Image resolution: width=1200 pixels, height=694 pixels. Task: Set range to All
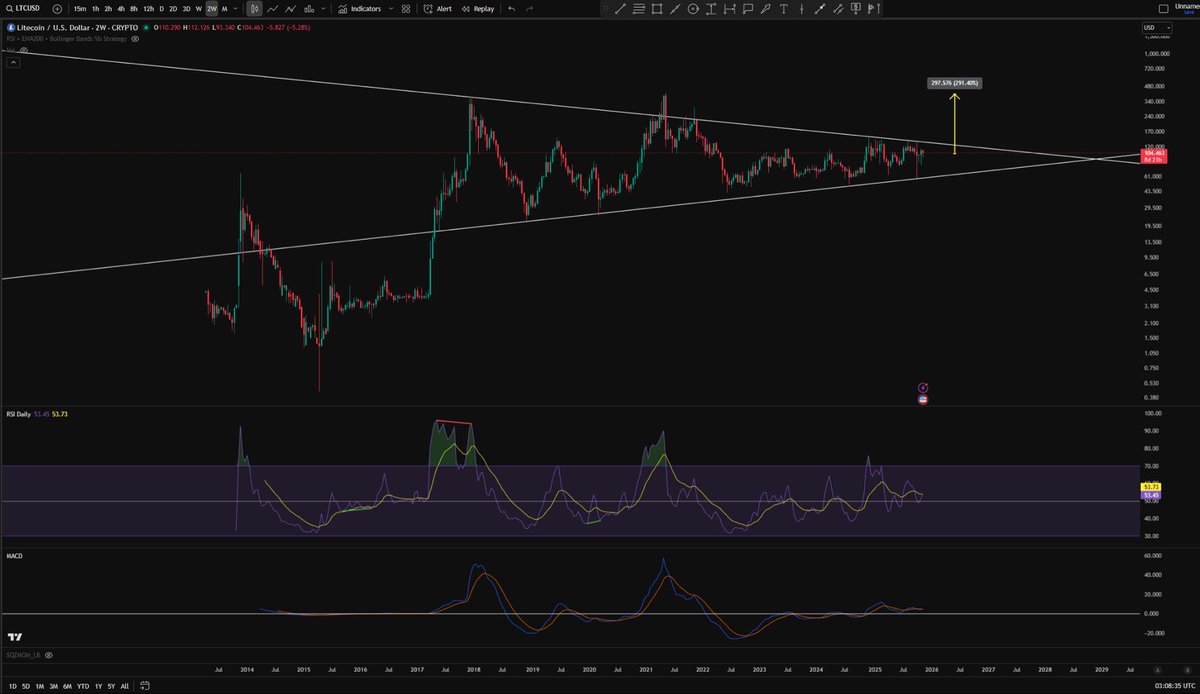click(x=124, y=686)
